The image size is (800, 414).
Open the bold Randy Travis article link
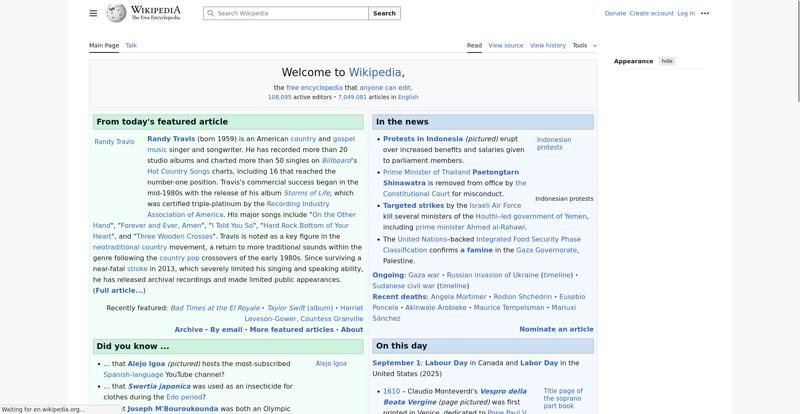(171, 139)
